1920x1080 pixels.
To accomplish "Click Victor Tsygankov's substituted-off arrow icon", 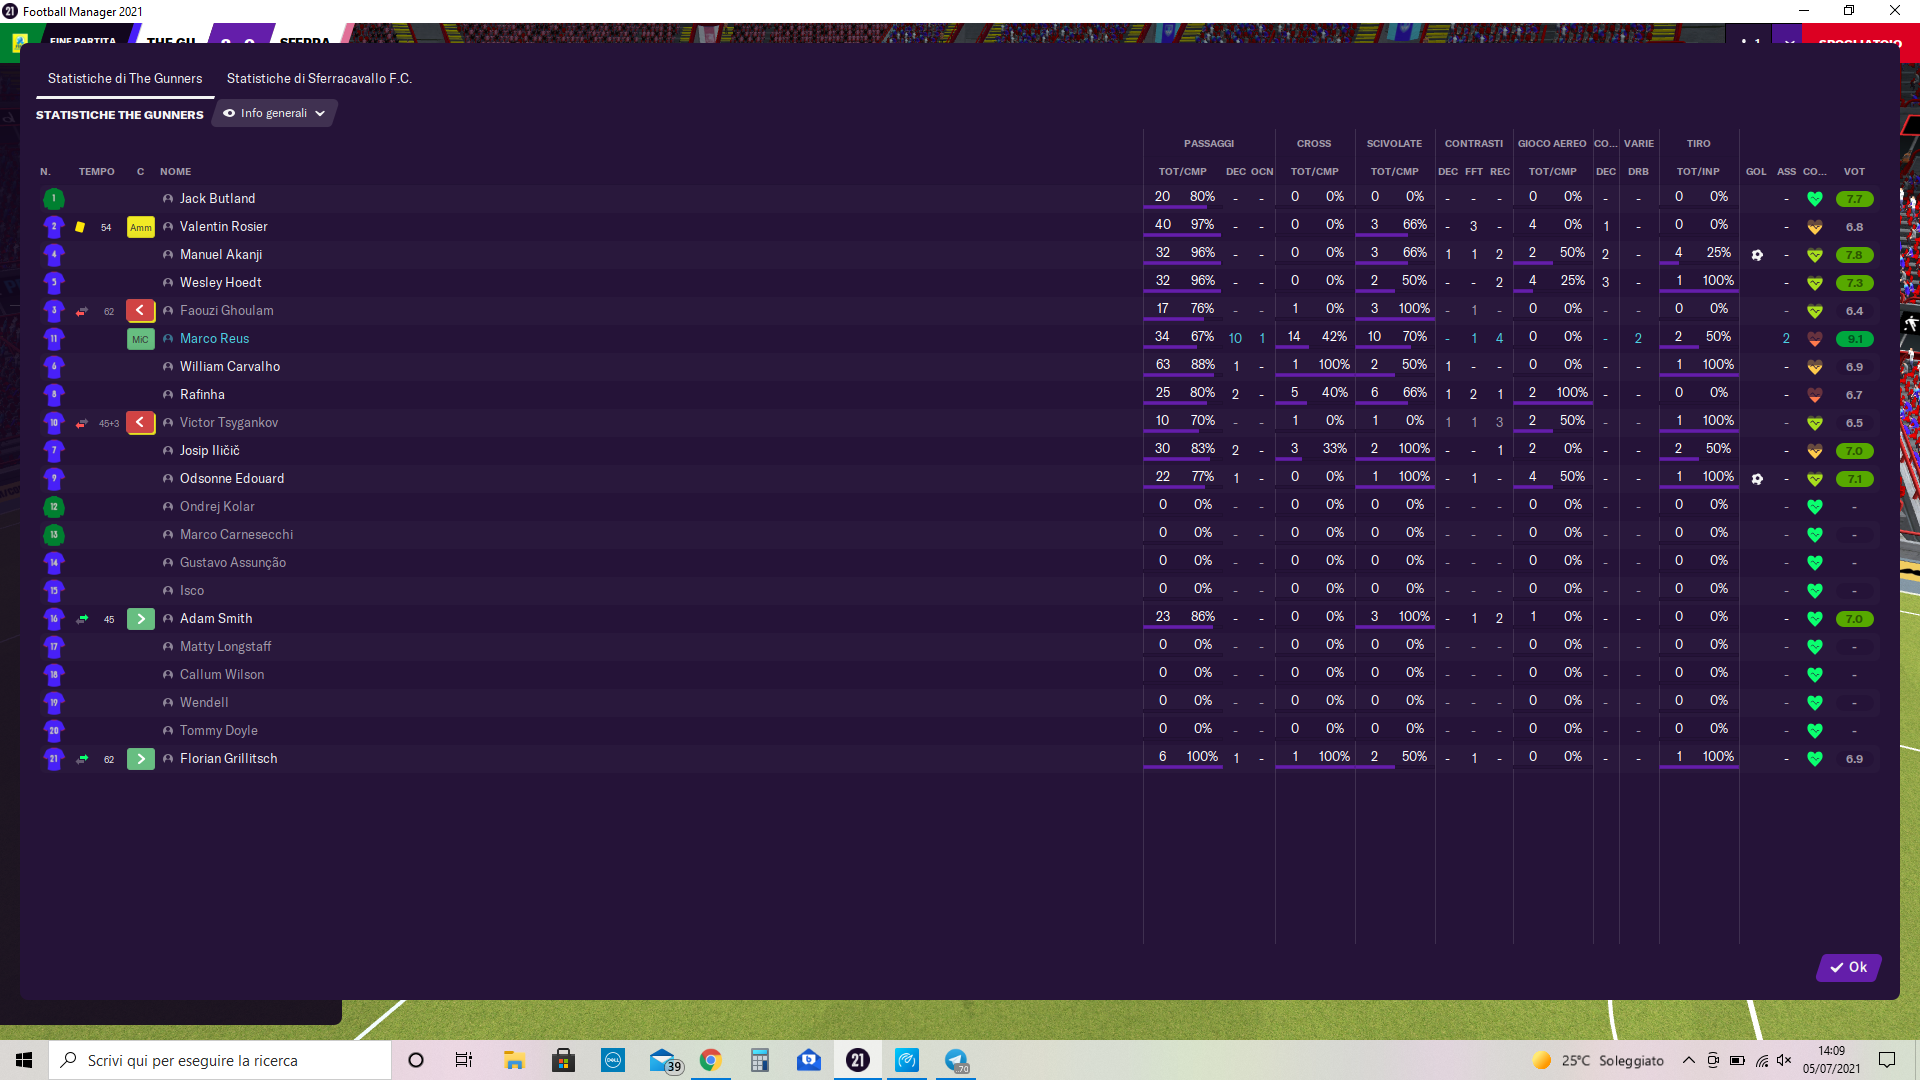I will click(141, 423).
